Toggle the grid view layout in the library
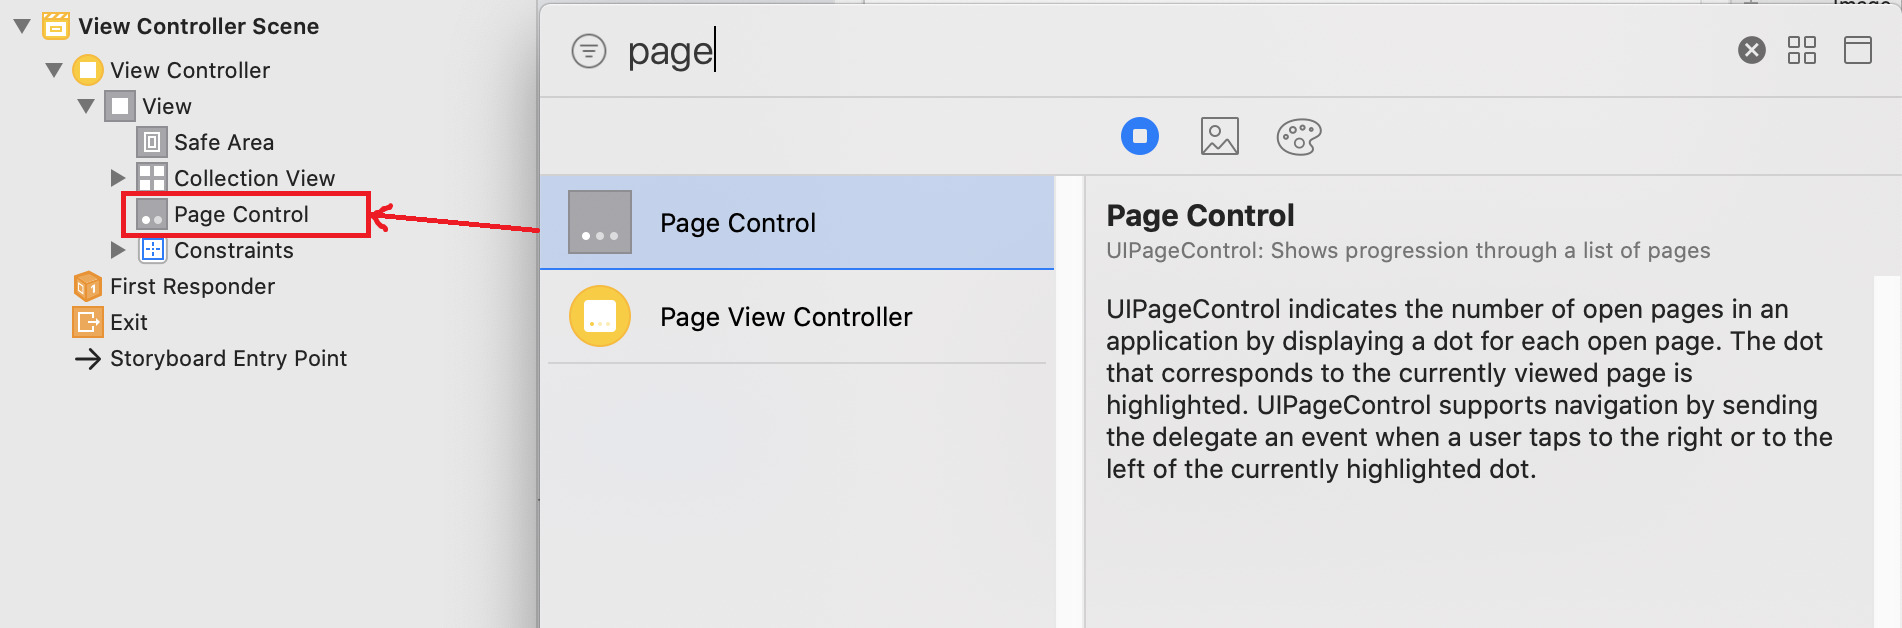Screen dimensions: 1902x628 click(x=1803, y=49)
